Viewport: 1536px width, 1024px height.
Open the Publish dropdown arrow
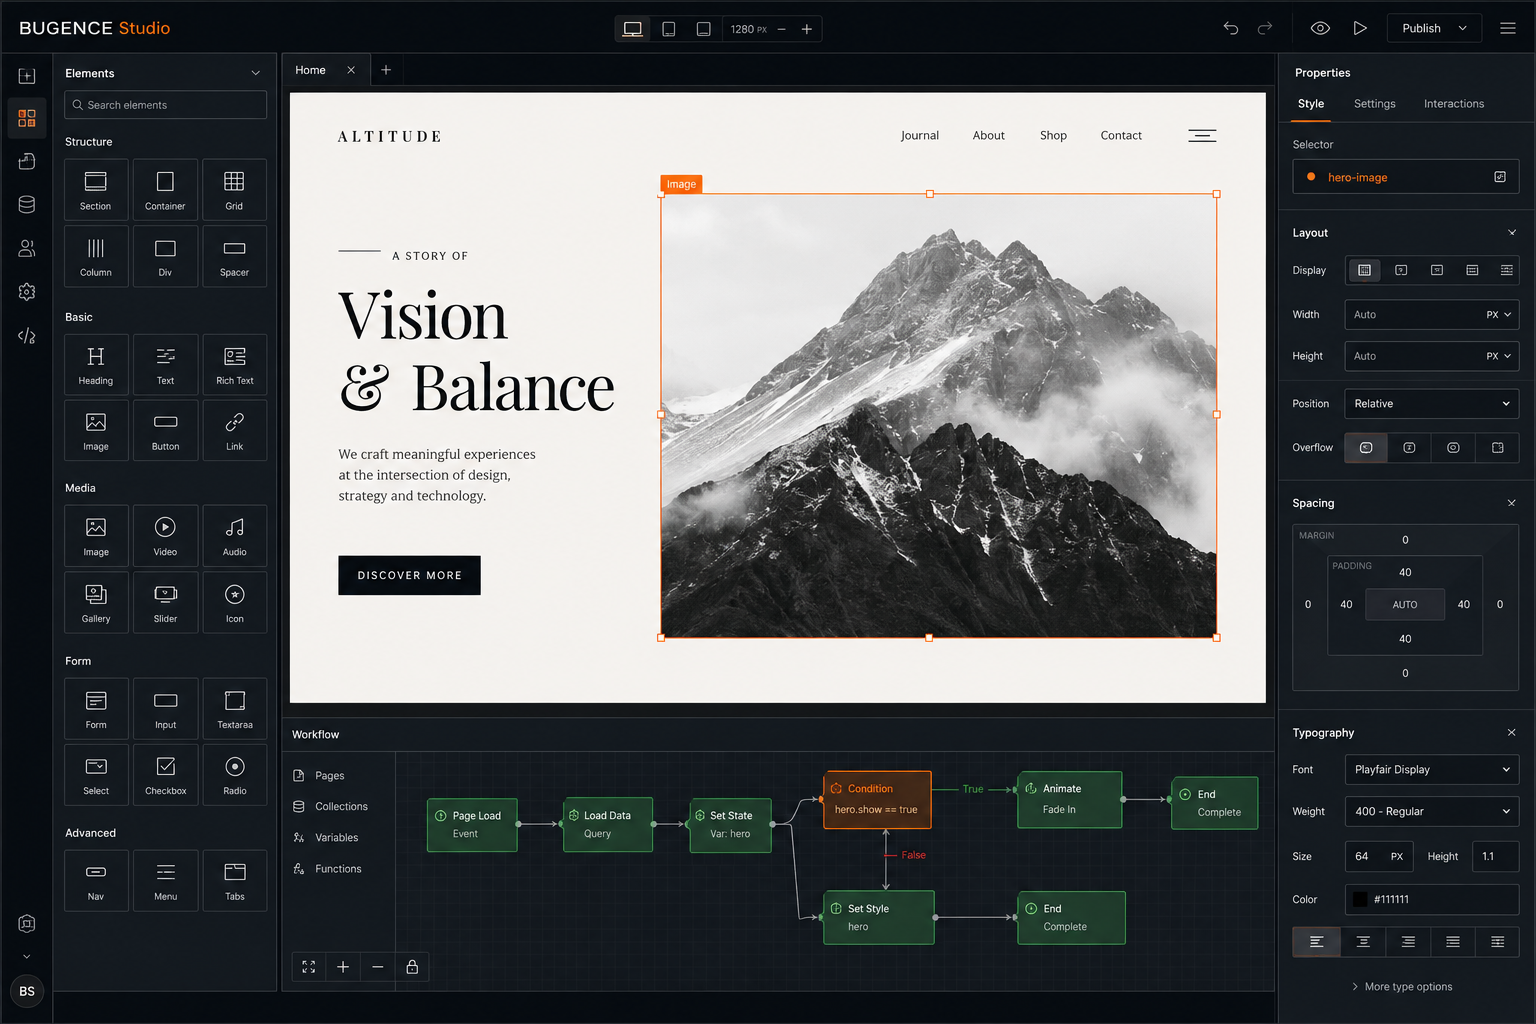coord(1463,28)
